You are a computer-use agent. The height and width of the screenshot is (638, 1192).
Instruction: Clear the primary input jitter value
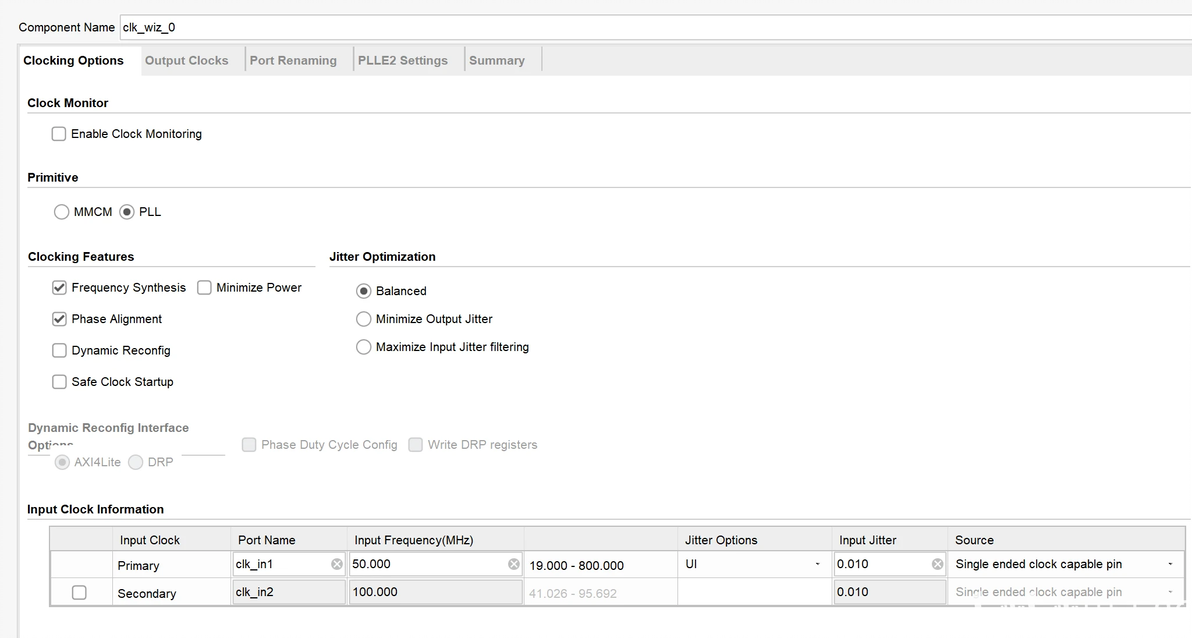[937, 564]
